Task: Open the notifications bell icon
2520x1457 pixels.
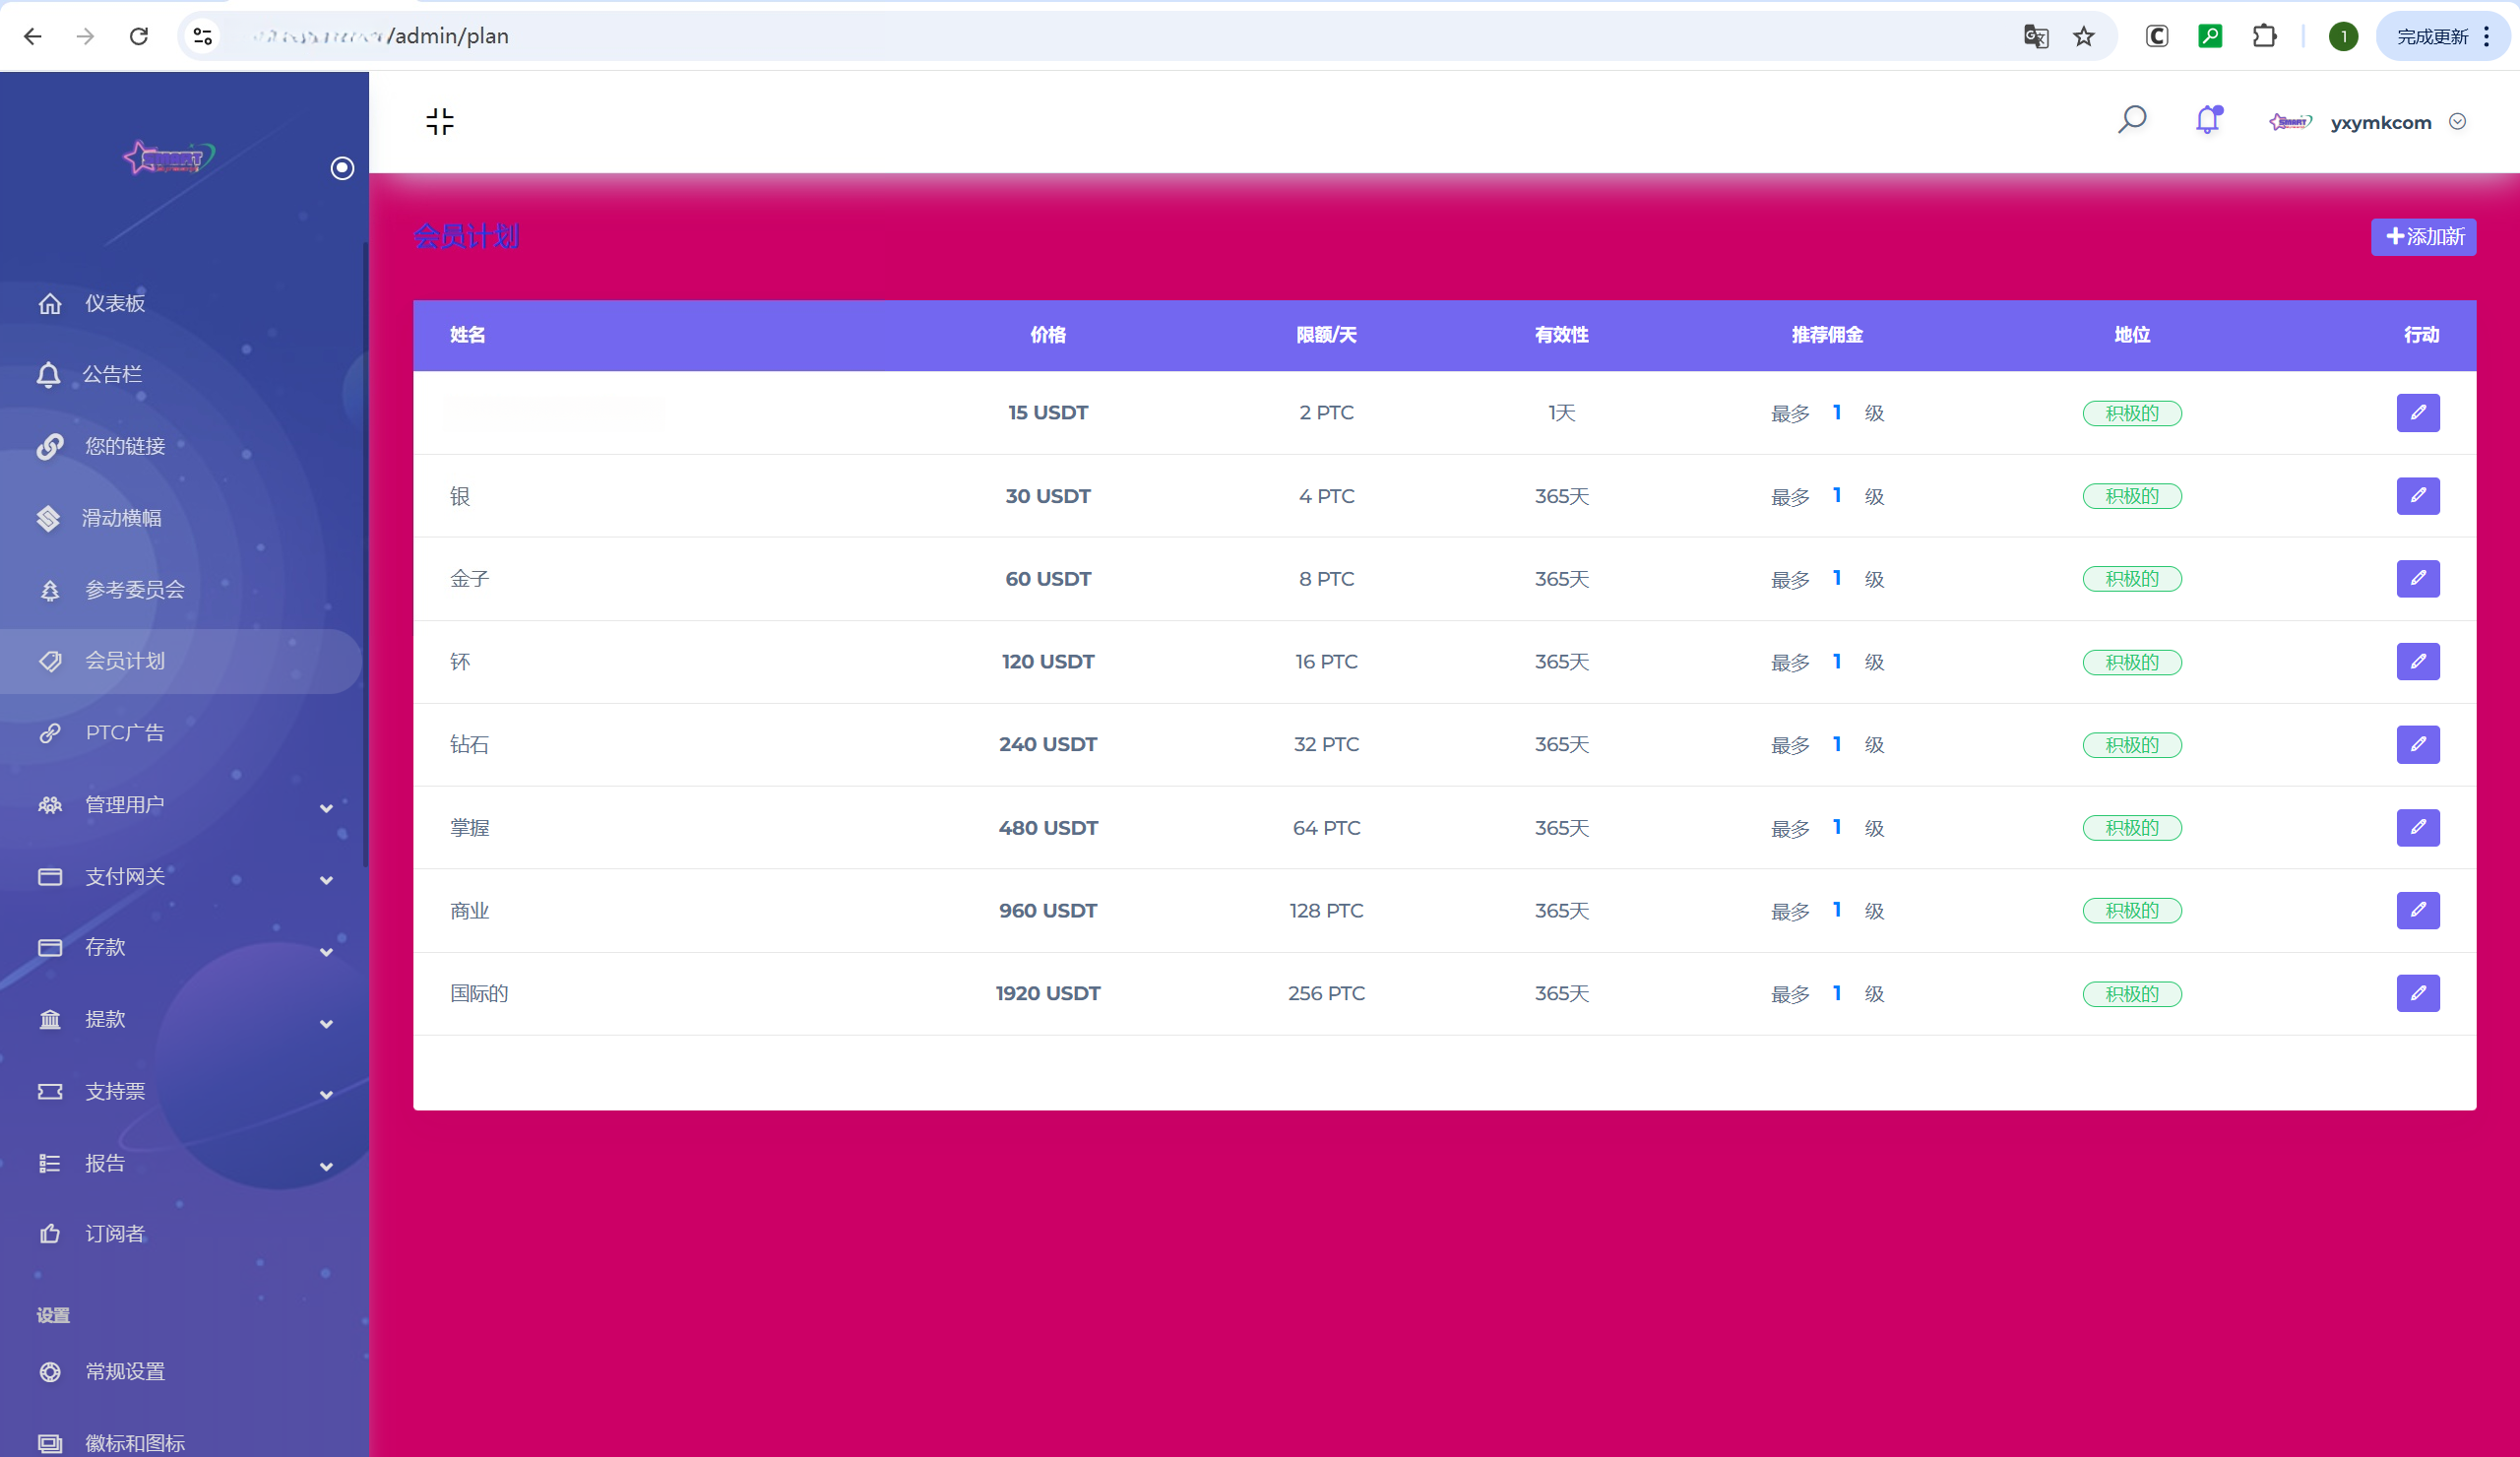Action: (2207, 120)
